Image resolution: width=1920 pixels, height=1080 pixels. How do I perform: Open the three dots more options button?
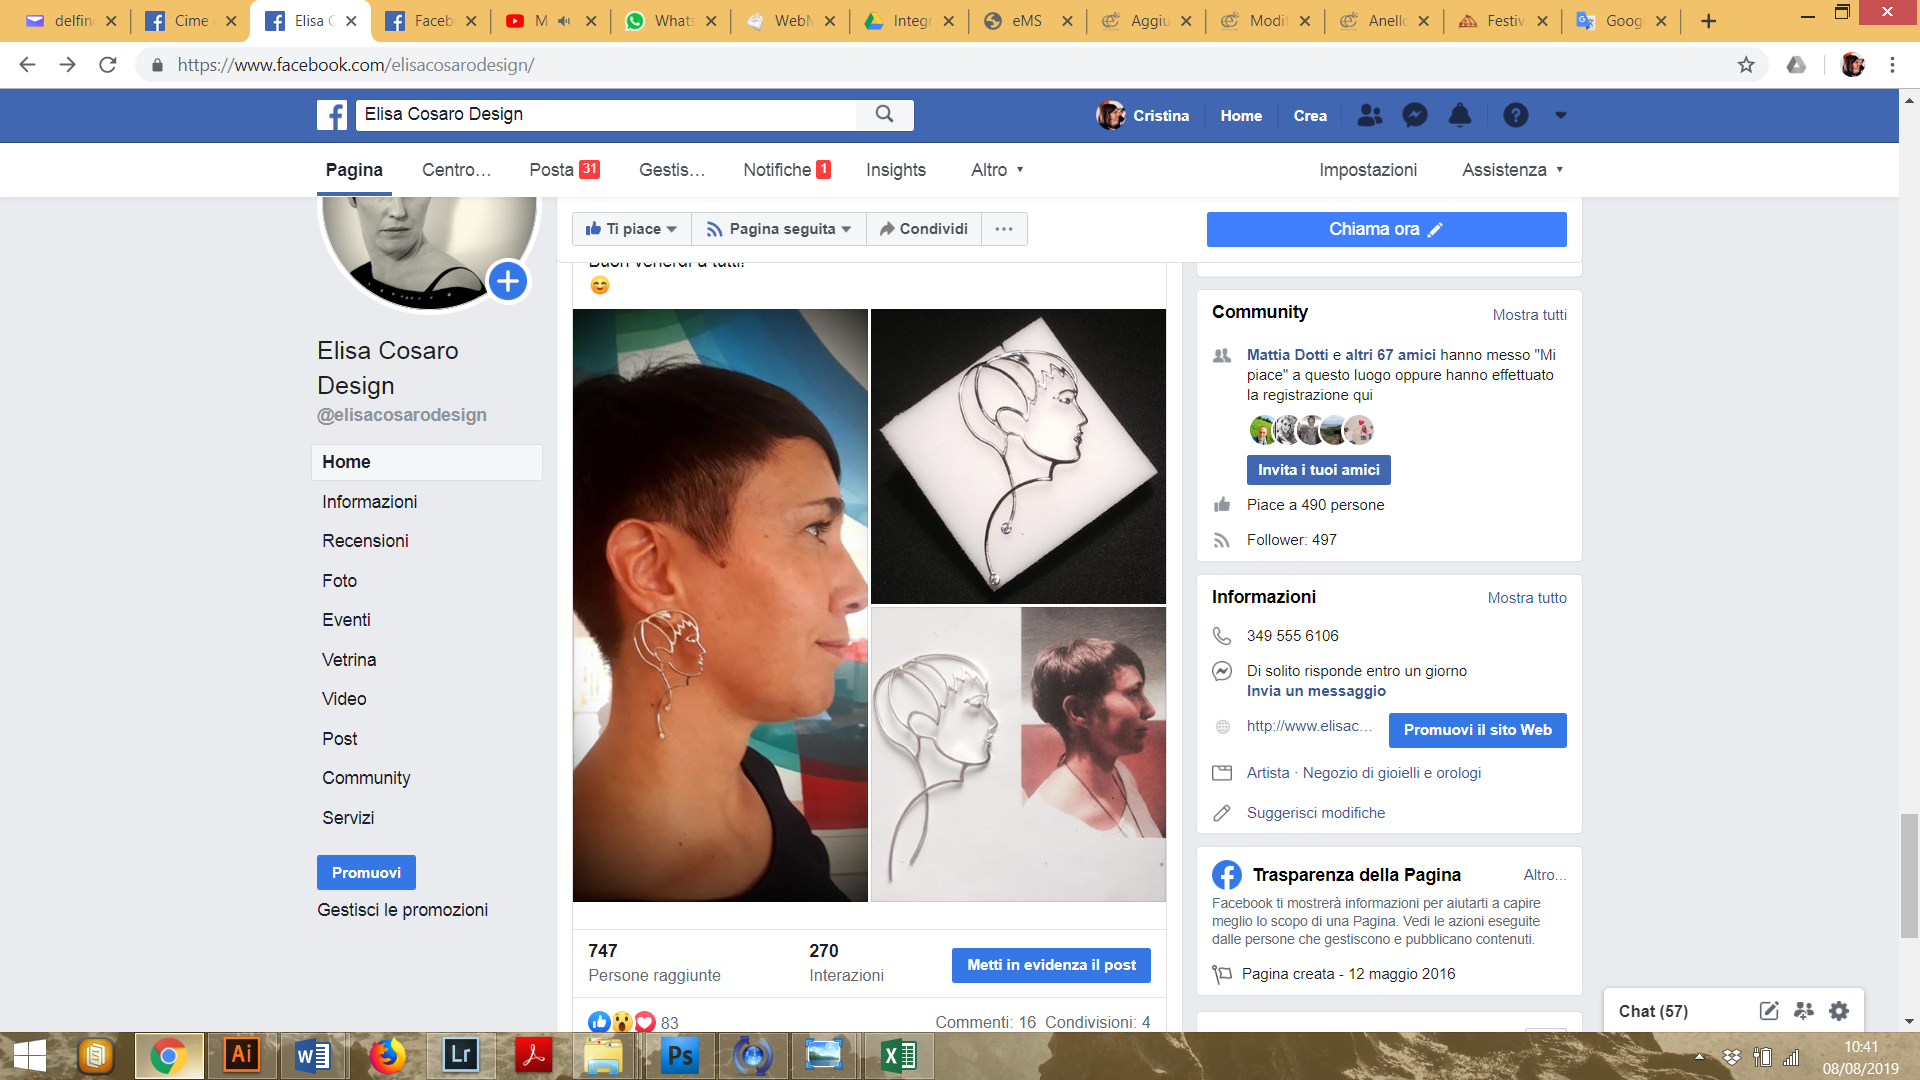1004,229
